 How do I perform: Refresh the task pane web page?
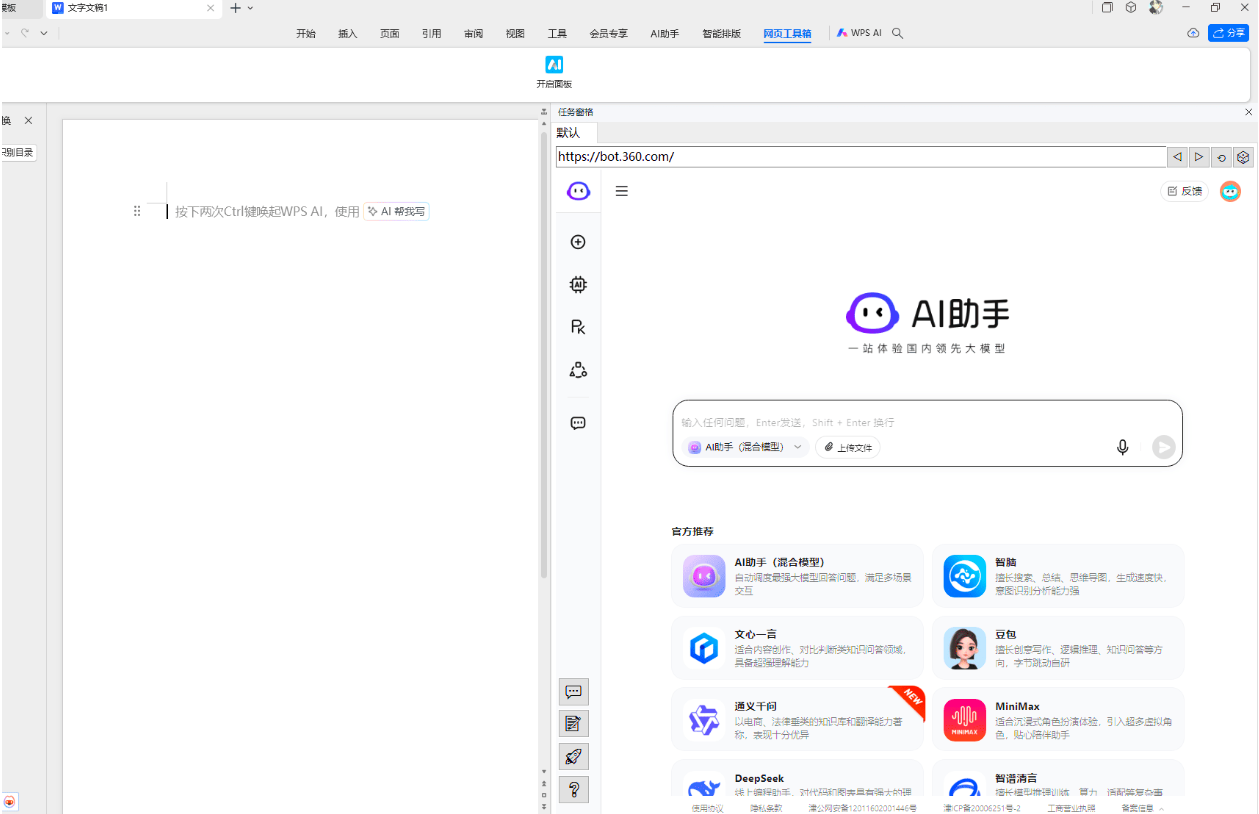[1222, 157]
